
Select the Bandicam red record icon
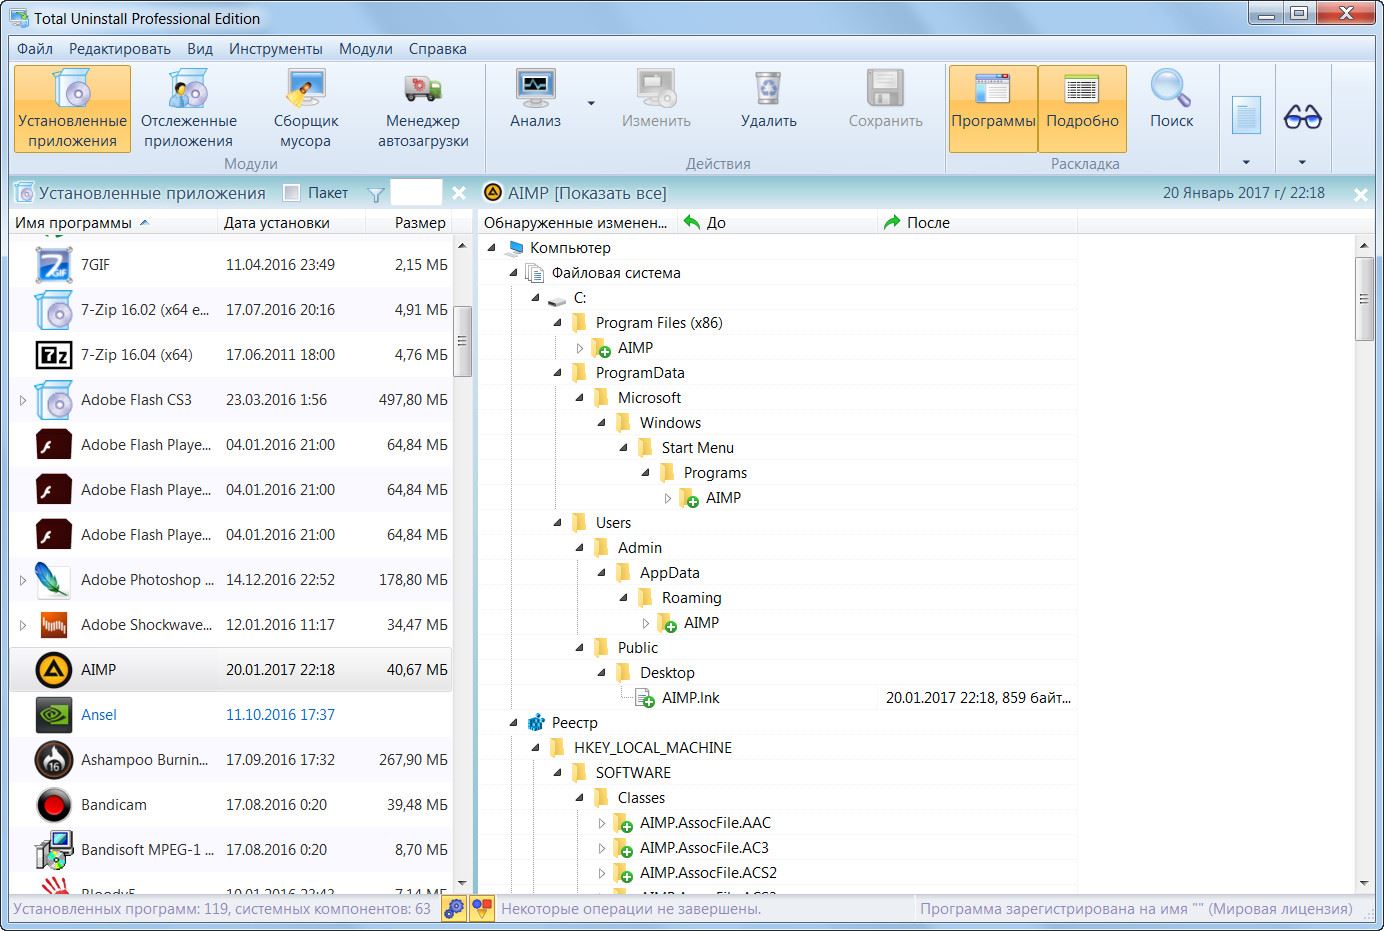(x=53, y=805)
